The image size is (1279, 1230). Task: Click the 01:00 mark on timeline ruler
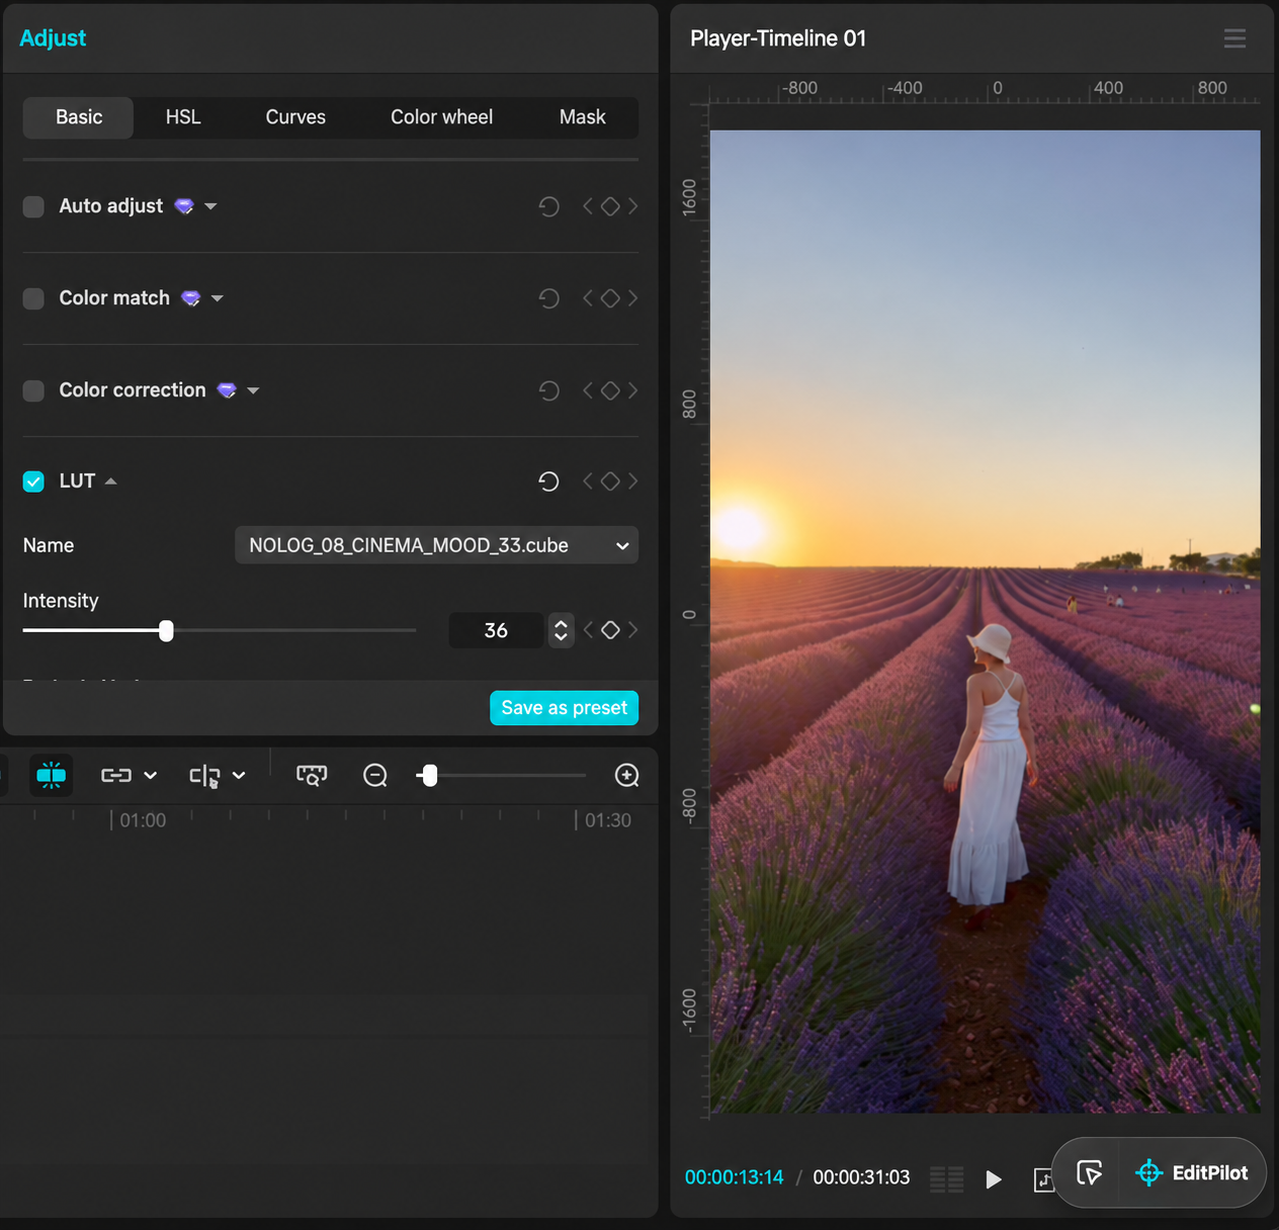(x=142, y=820)
